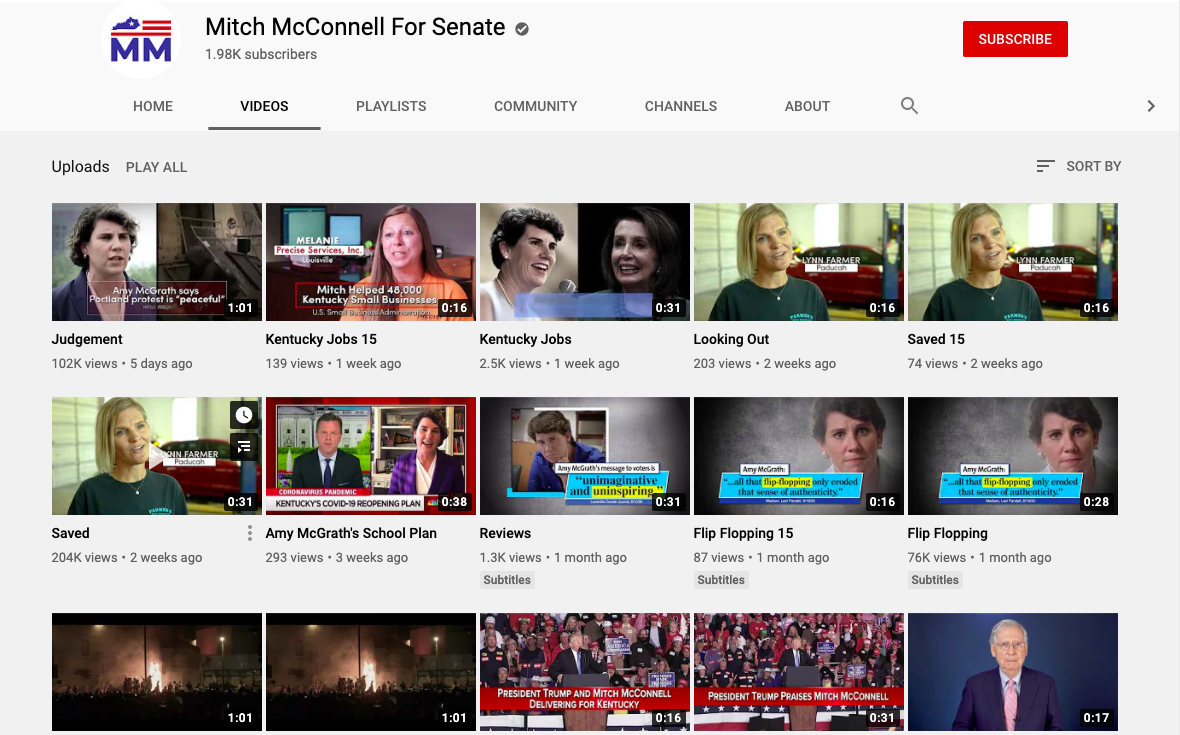1180x735 pixels.
Task: Open the Channels tab
Action: point(681,106)
